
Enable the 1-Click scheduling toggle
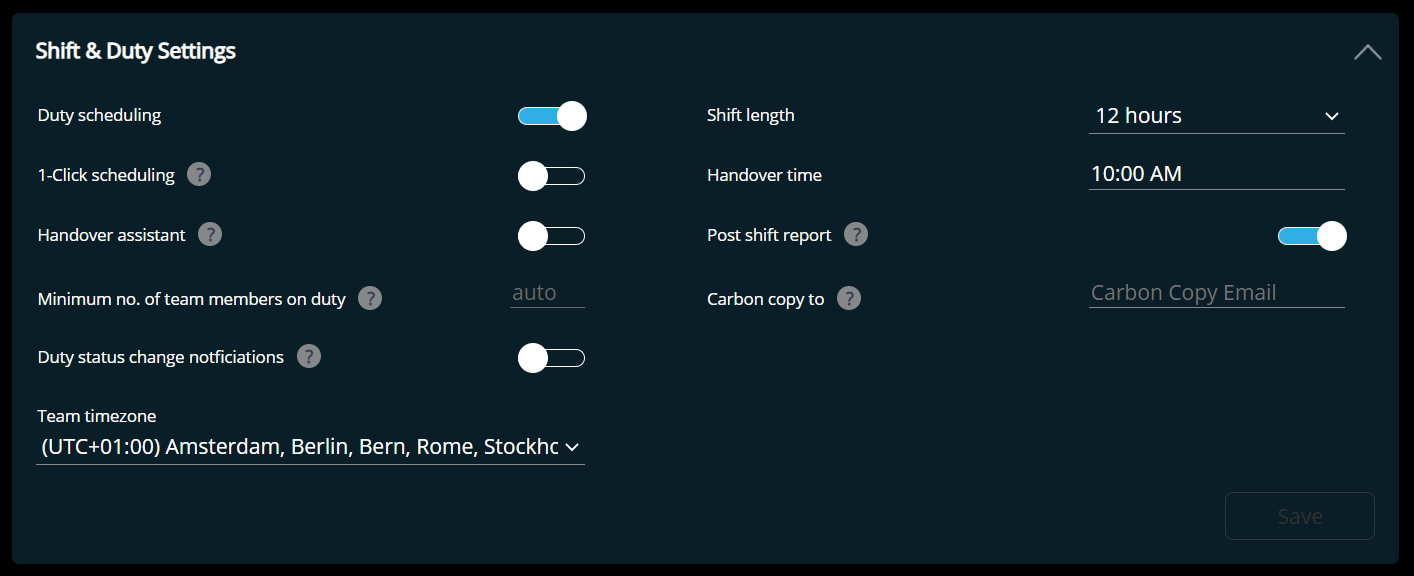(x=552, y=177)
